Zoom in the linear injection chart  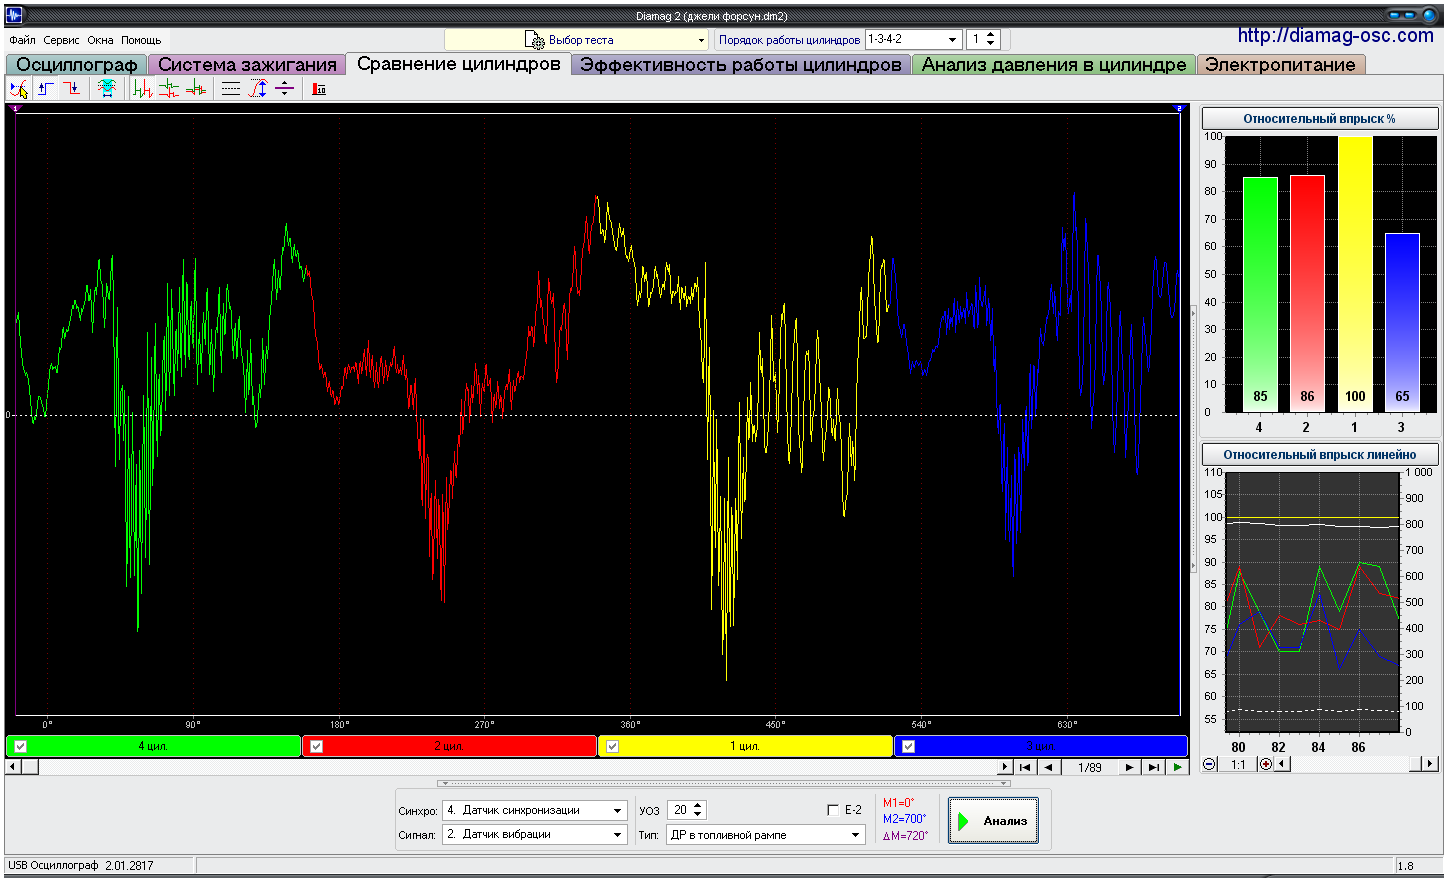point(1266,764)
